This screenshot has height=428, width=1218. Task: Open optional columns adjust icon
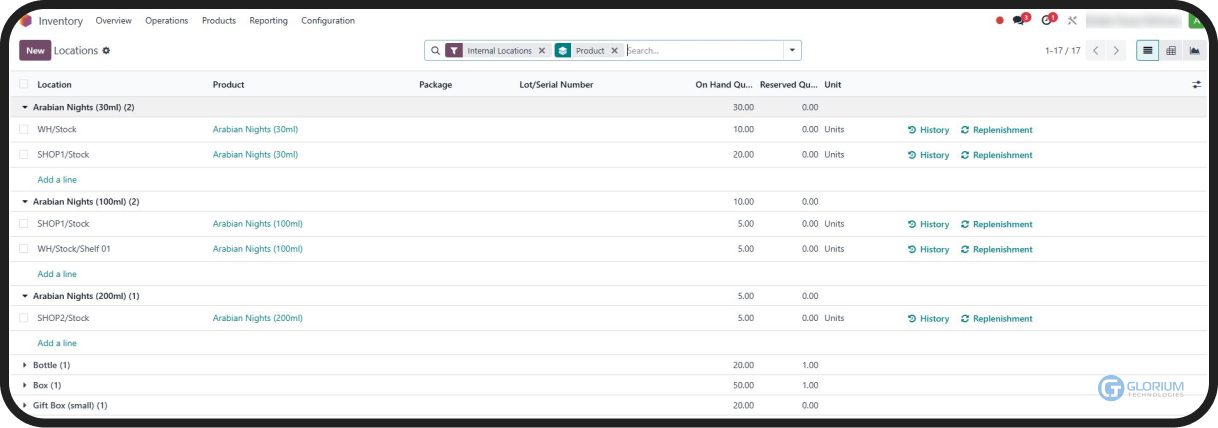(x=1196, y=85)
